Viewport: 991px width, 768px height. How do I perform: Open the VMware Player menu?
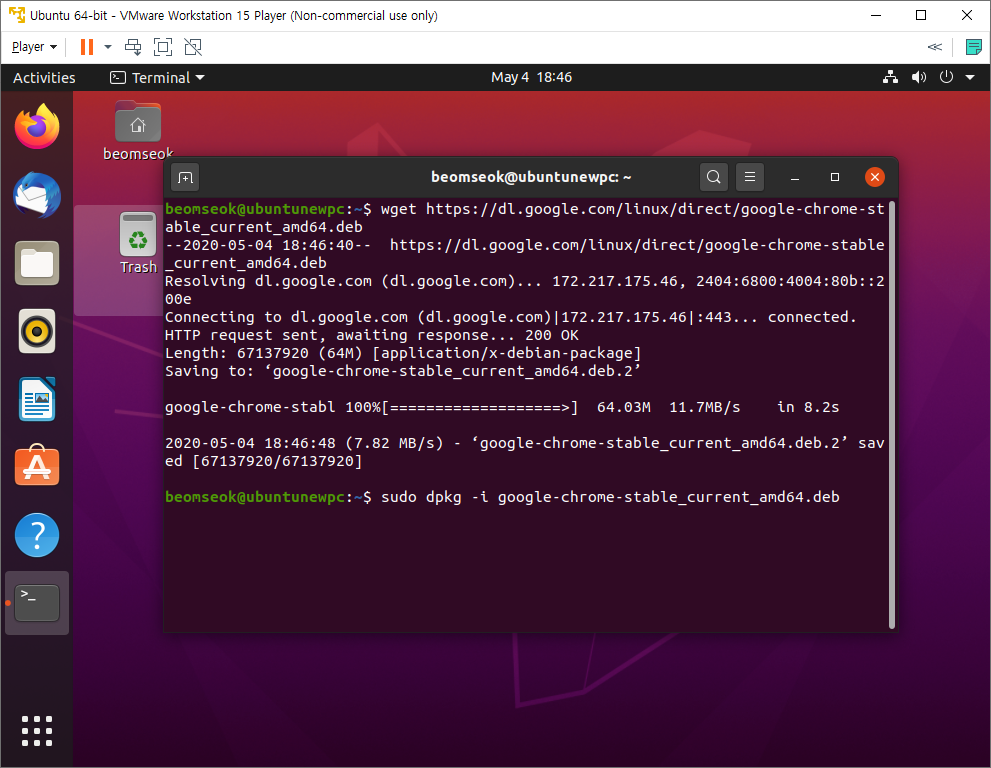pyautogui.click(x=34, y=47)
